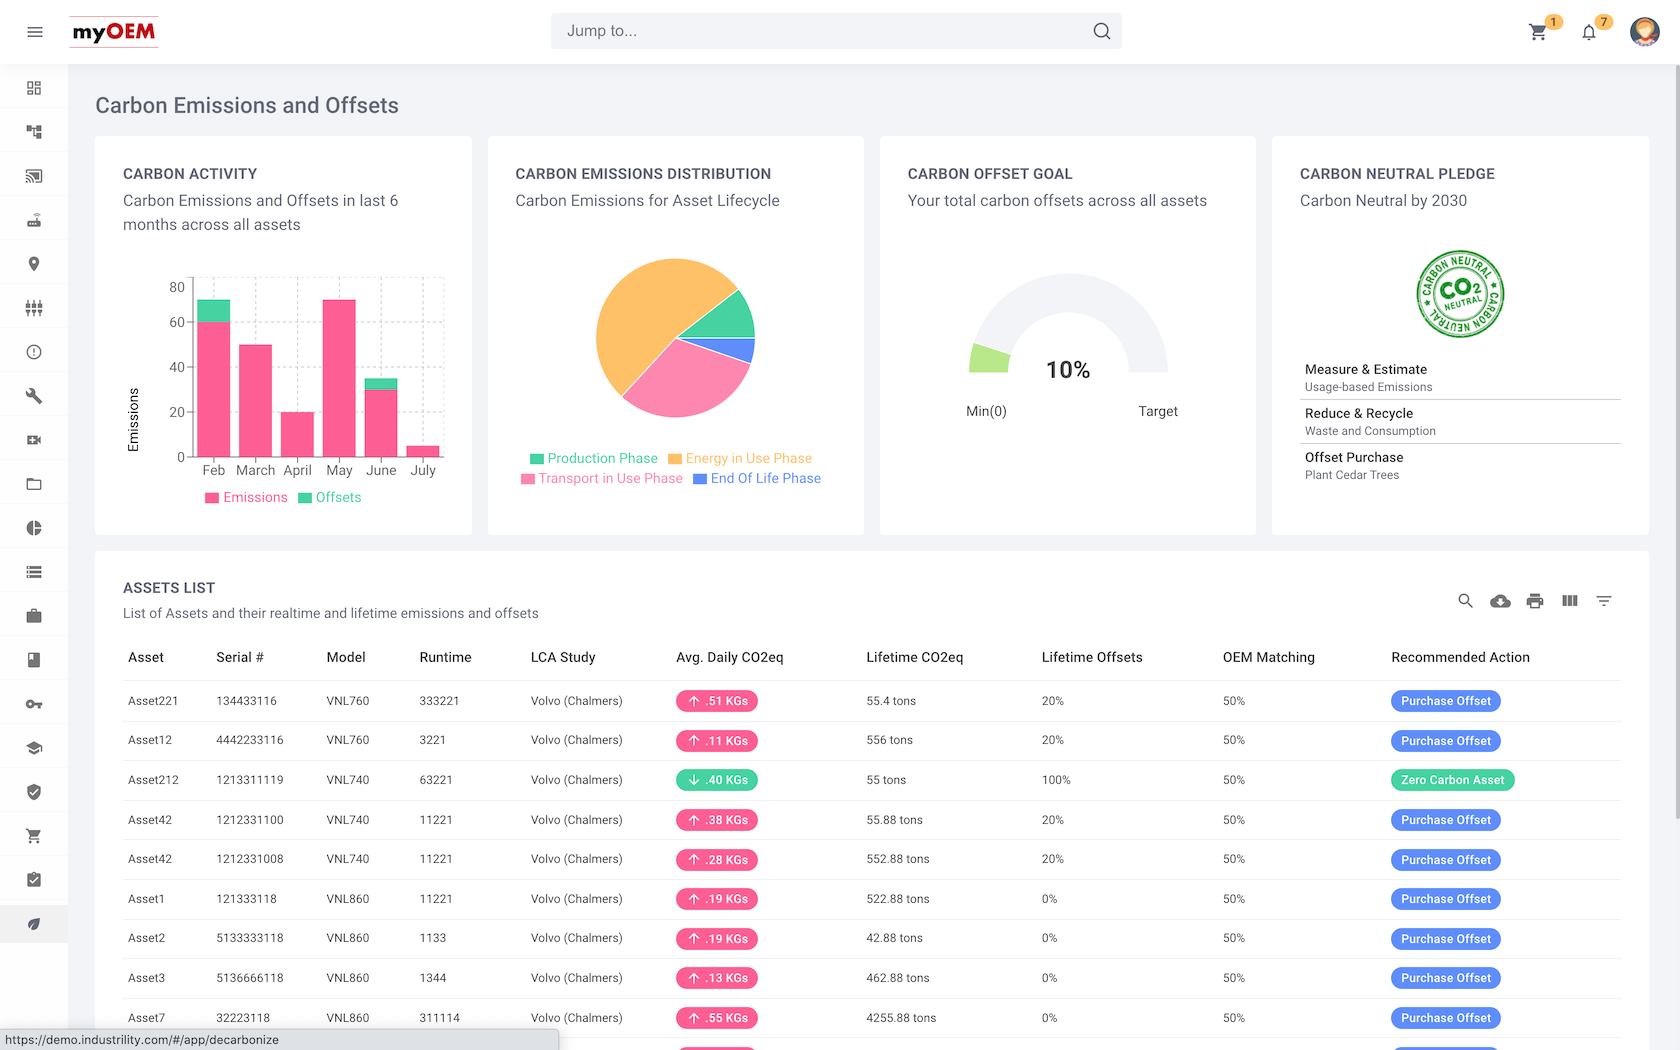Click the CO2 Carbon Neutral badge
1680x1050 pixels.
coord(1460,294)
